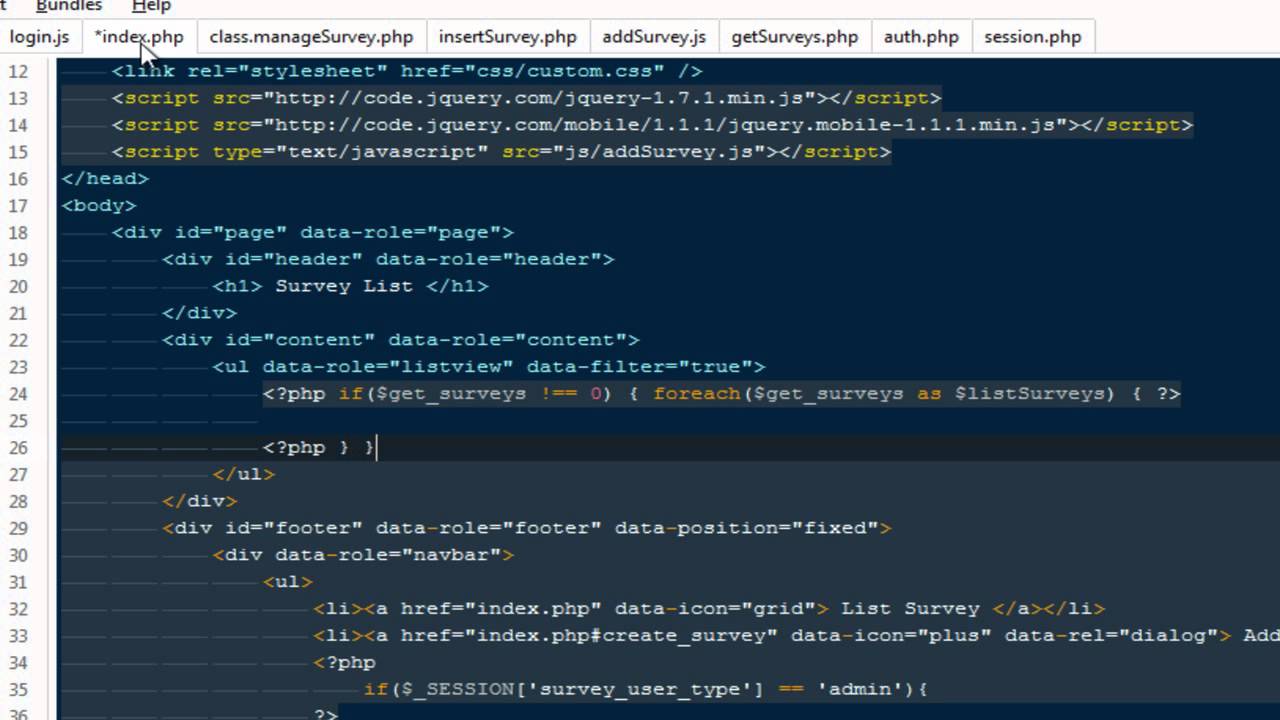Viewport: 1280px width, 720px height.
Task: Click line number 29 in gutter
Action: [18, 528]
